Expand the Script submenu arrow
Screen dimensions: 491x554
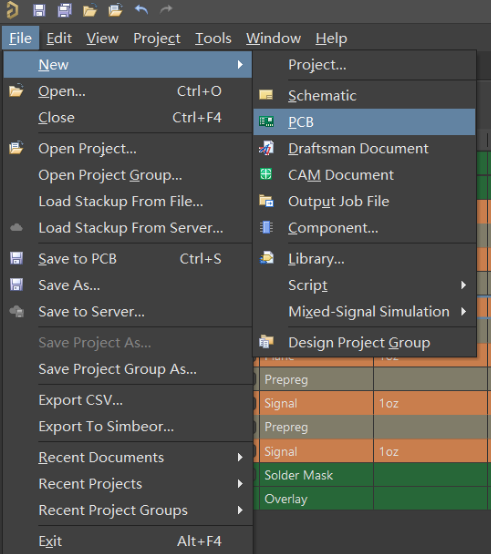463,285
